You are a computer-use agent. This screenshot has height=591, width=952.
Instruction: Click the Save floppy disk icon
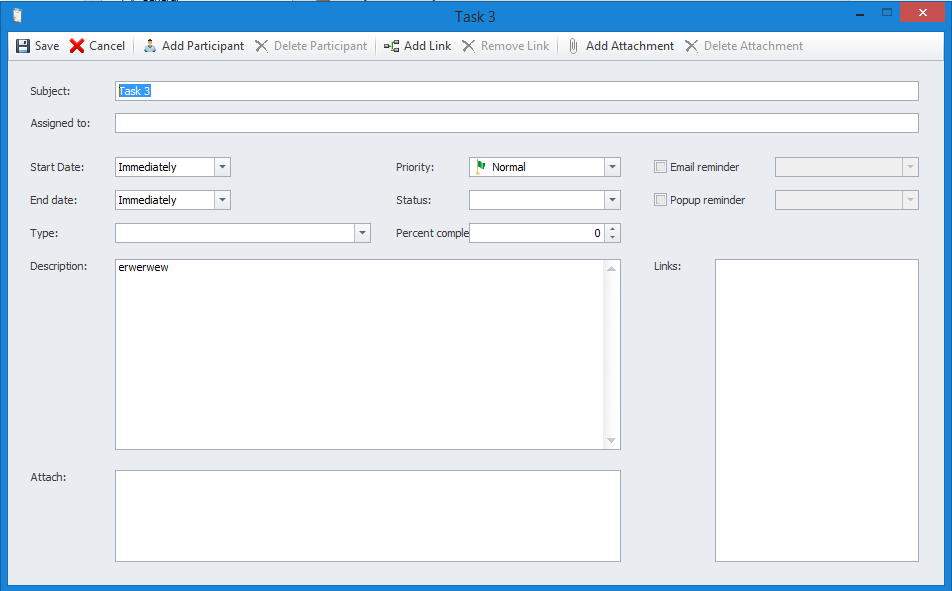tap(23, 46)
